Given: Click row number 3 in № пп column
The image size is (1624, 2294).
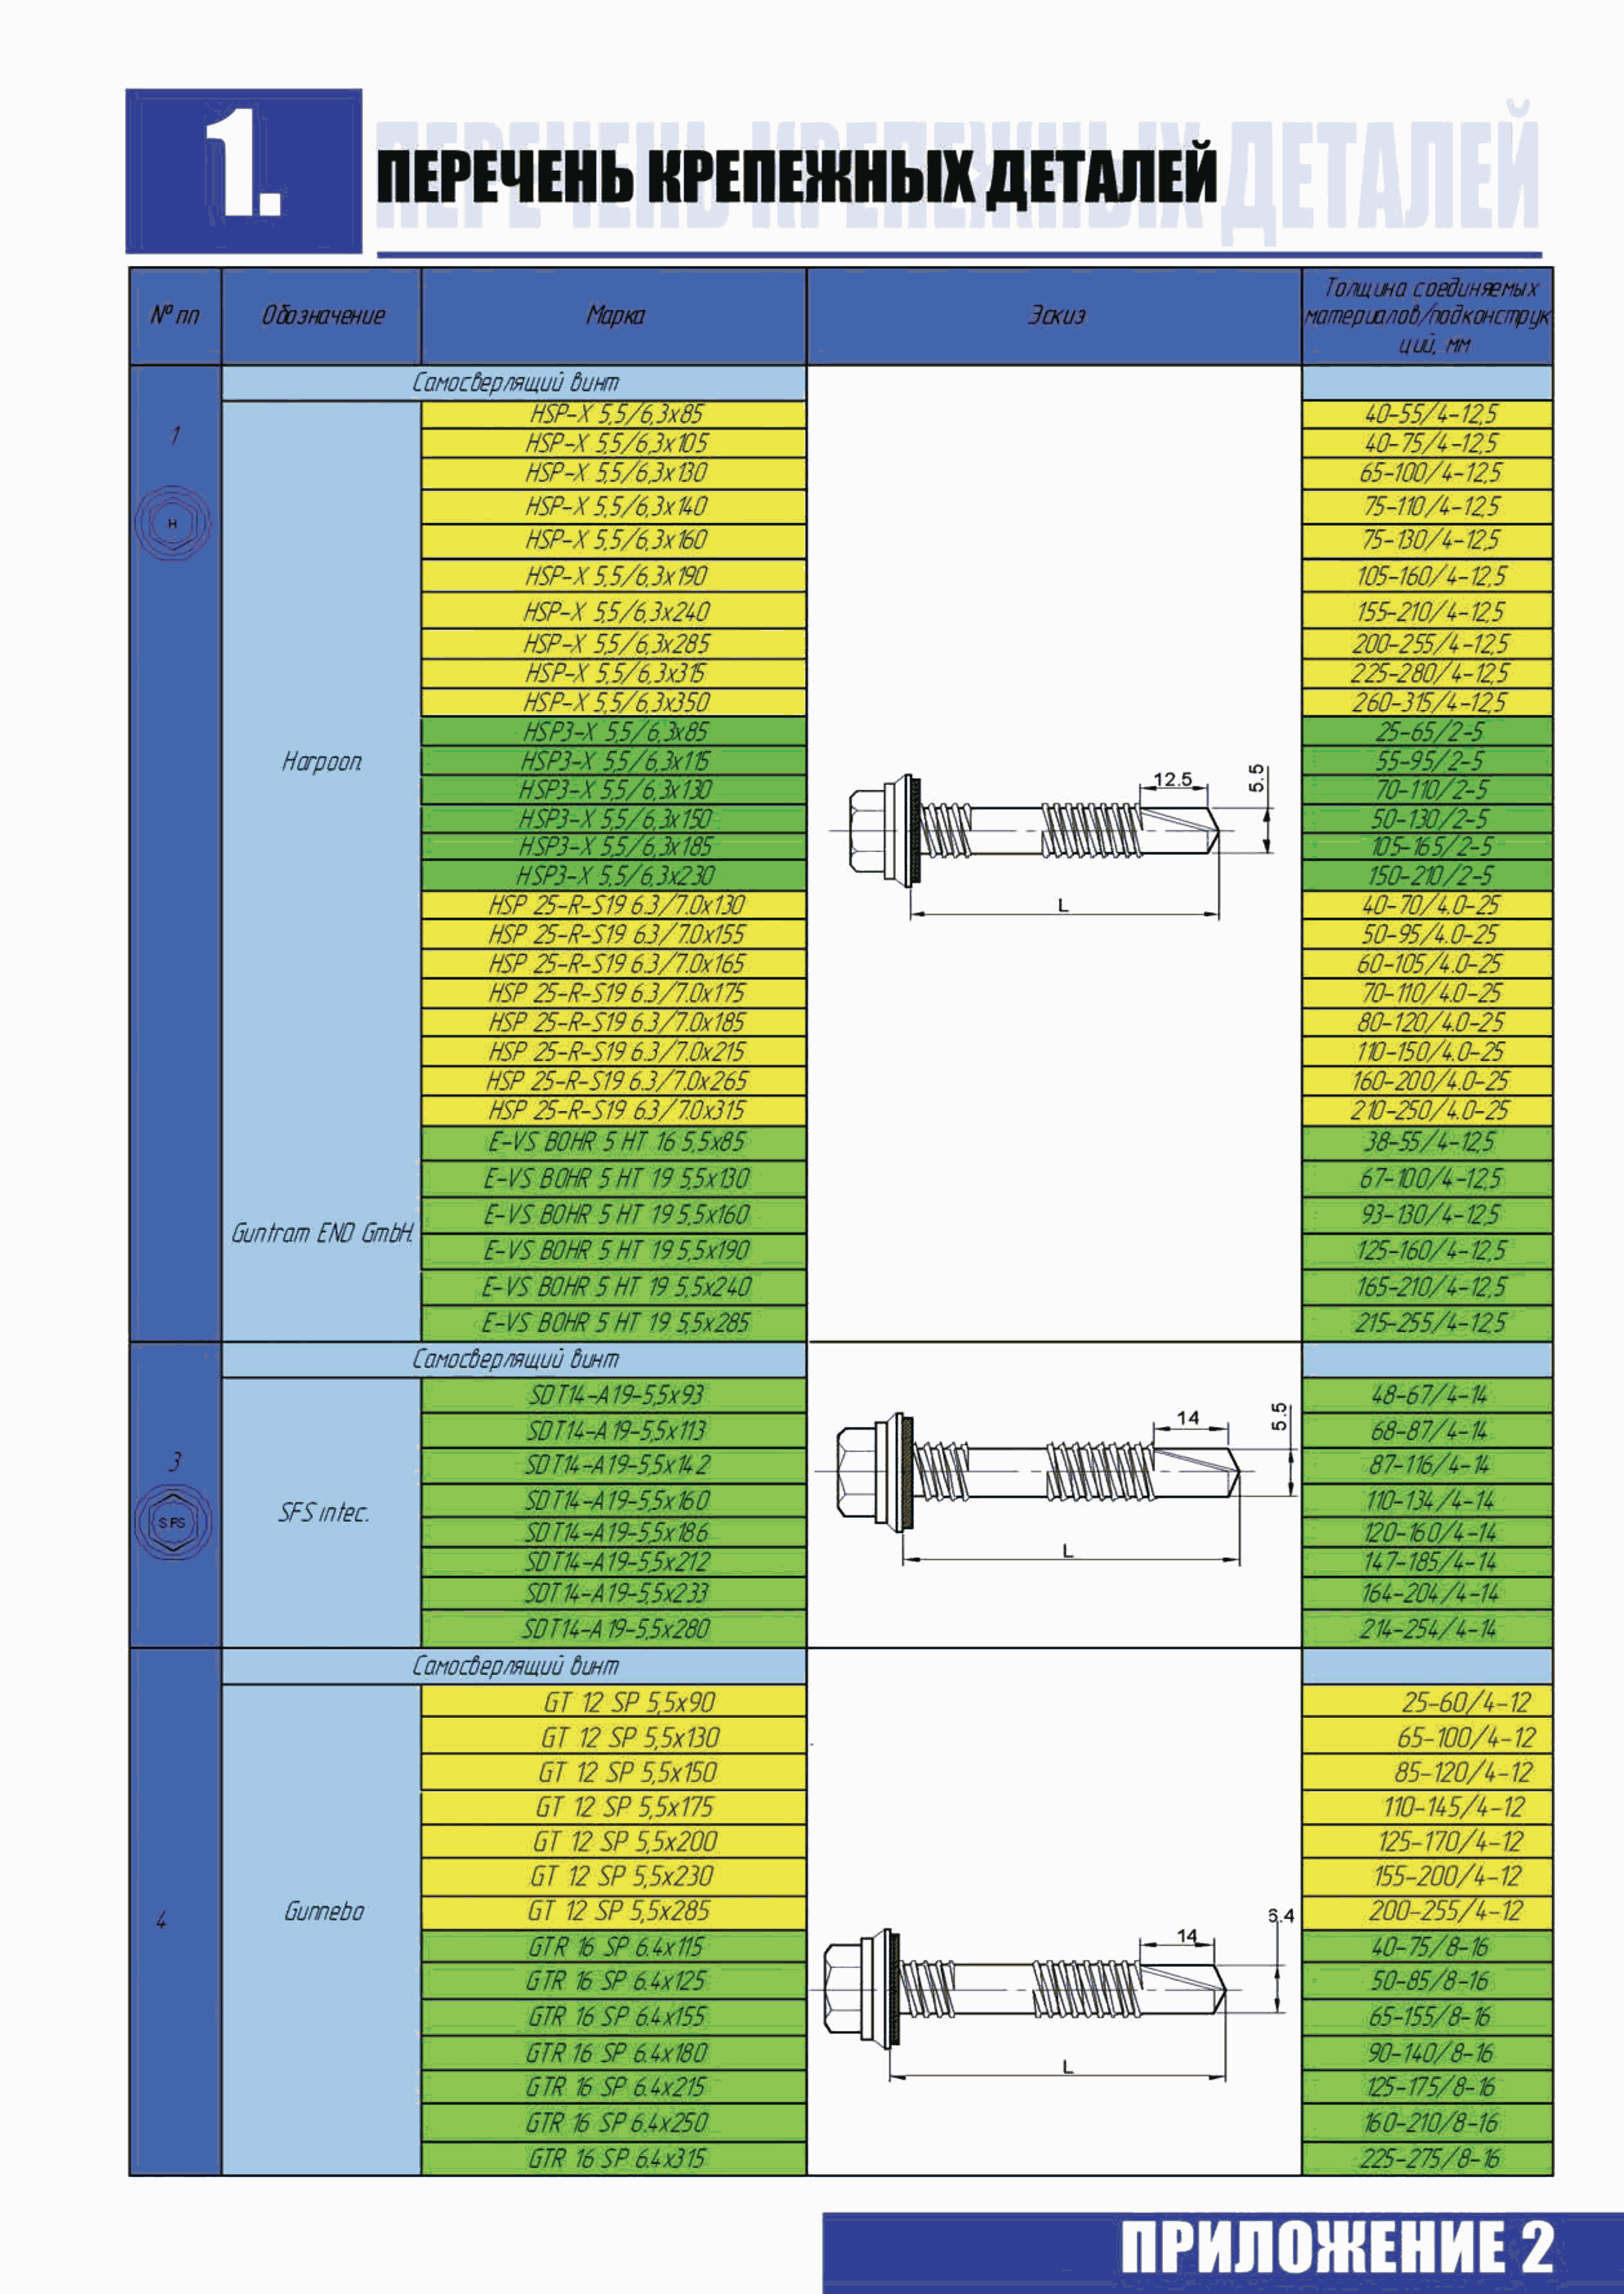Looking at the screenshot, I should point(175,1462).
